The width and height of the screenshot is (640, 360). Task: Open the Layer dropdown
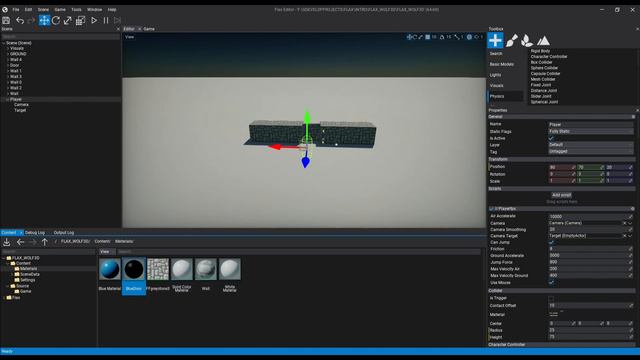click(591, 145)
